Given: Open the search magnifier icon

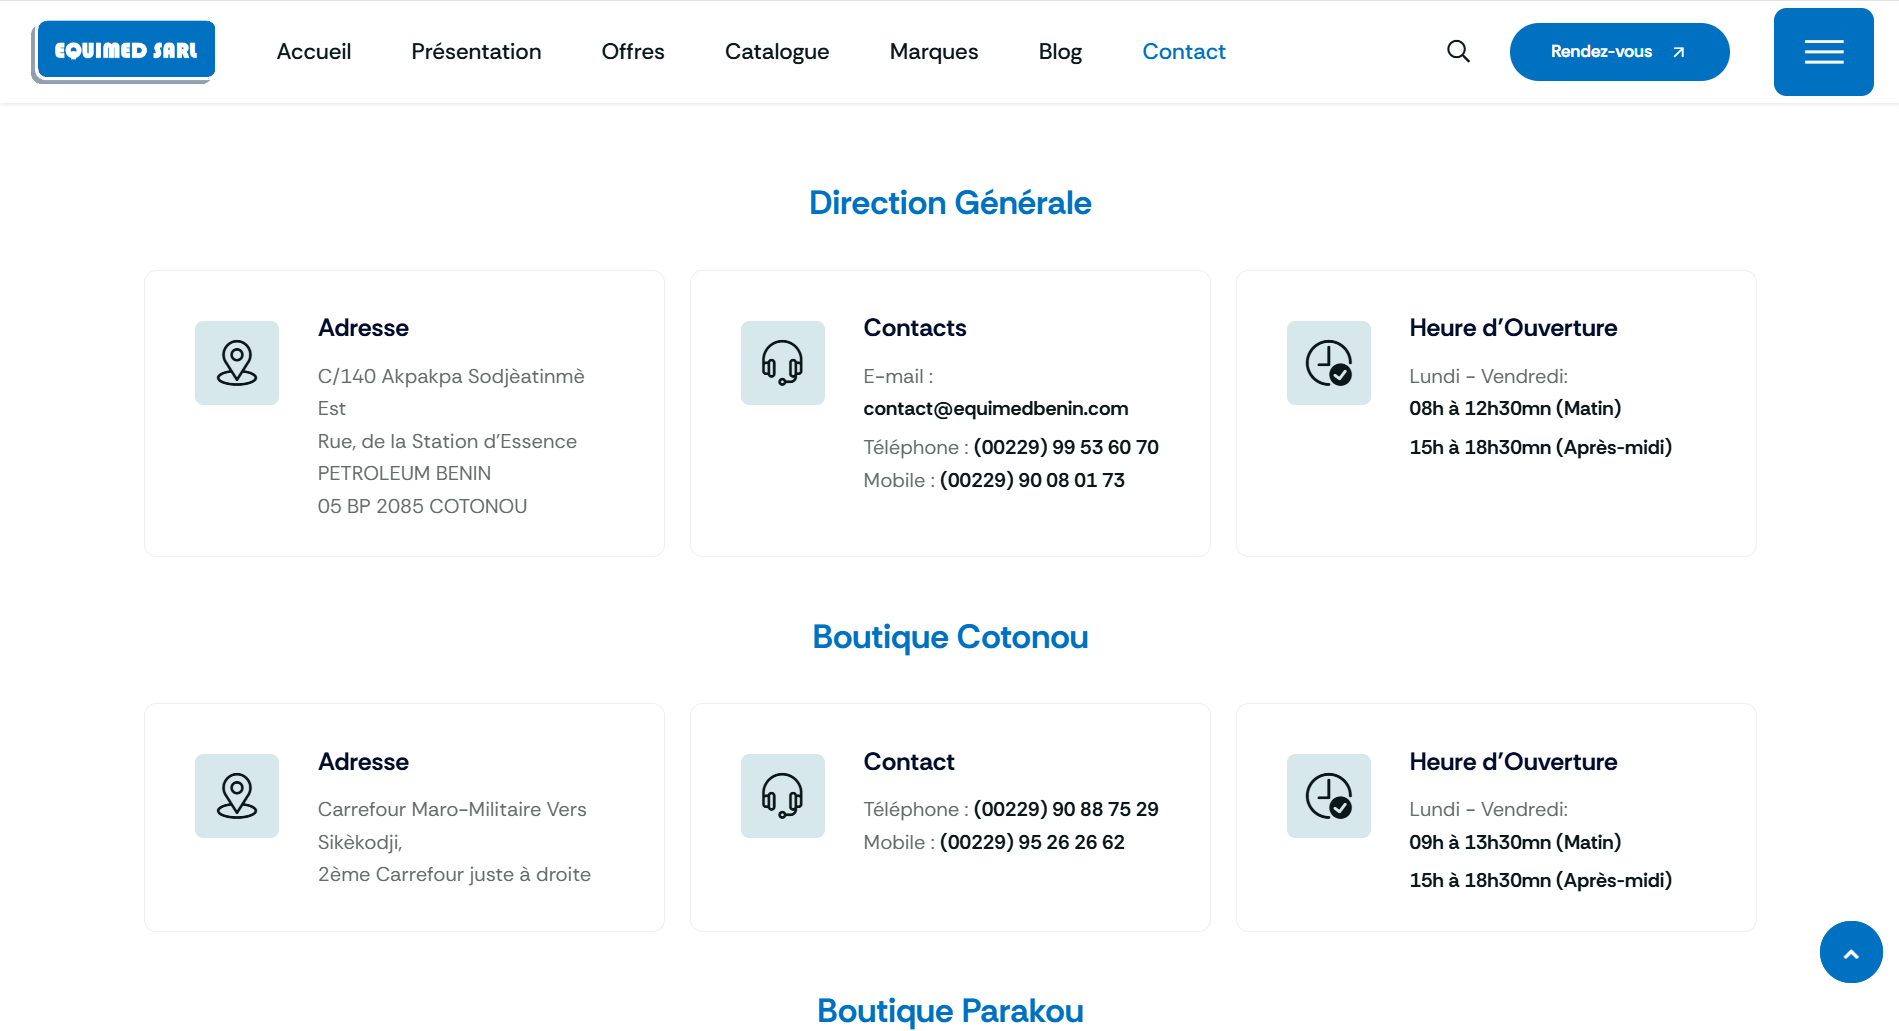Looking at the screenshot, I should [1458, 51].
